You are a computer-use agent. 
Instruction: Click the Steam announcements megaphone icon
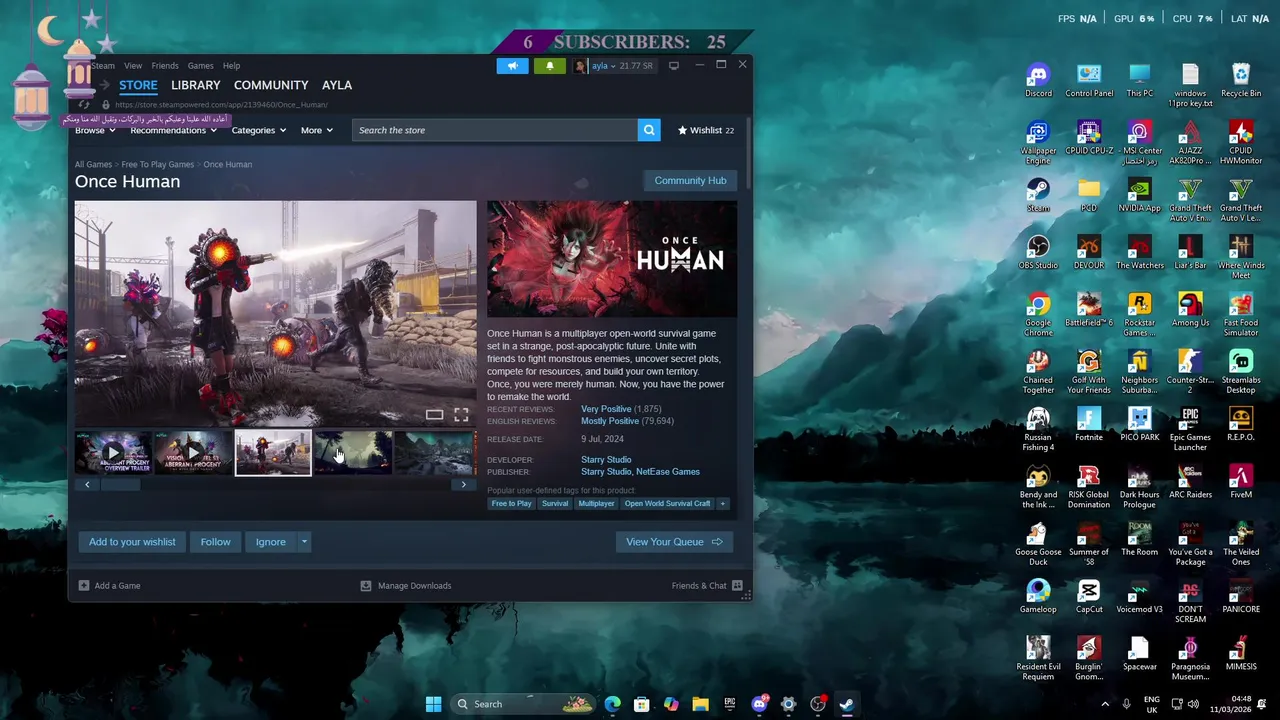512,66
